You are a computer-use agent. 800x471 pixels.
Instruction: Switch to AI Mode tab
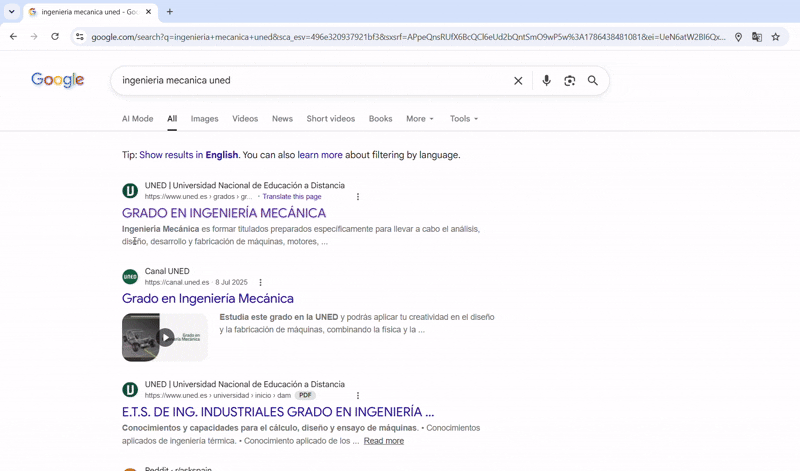point(137,118)
